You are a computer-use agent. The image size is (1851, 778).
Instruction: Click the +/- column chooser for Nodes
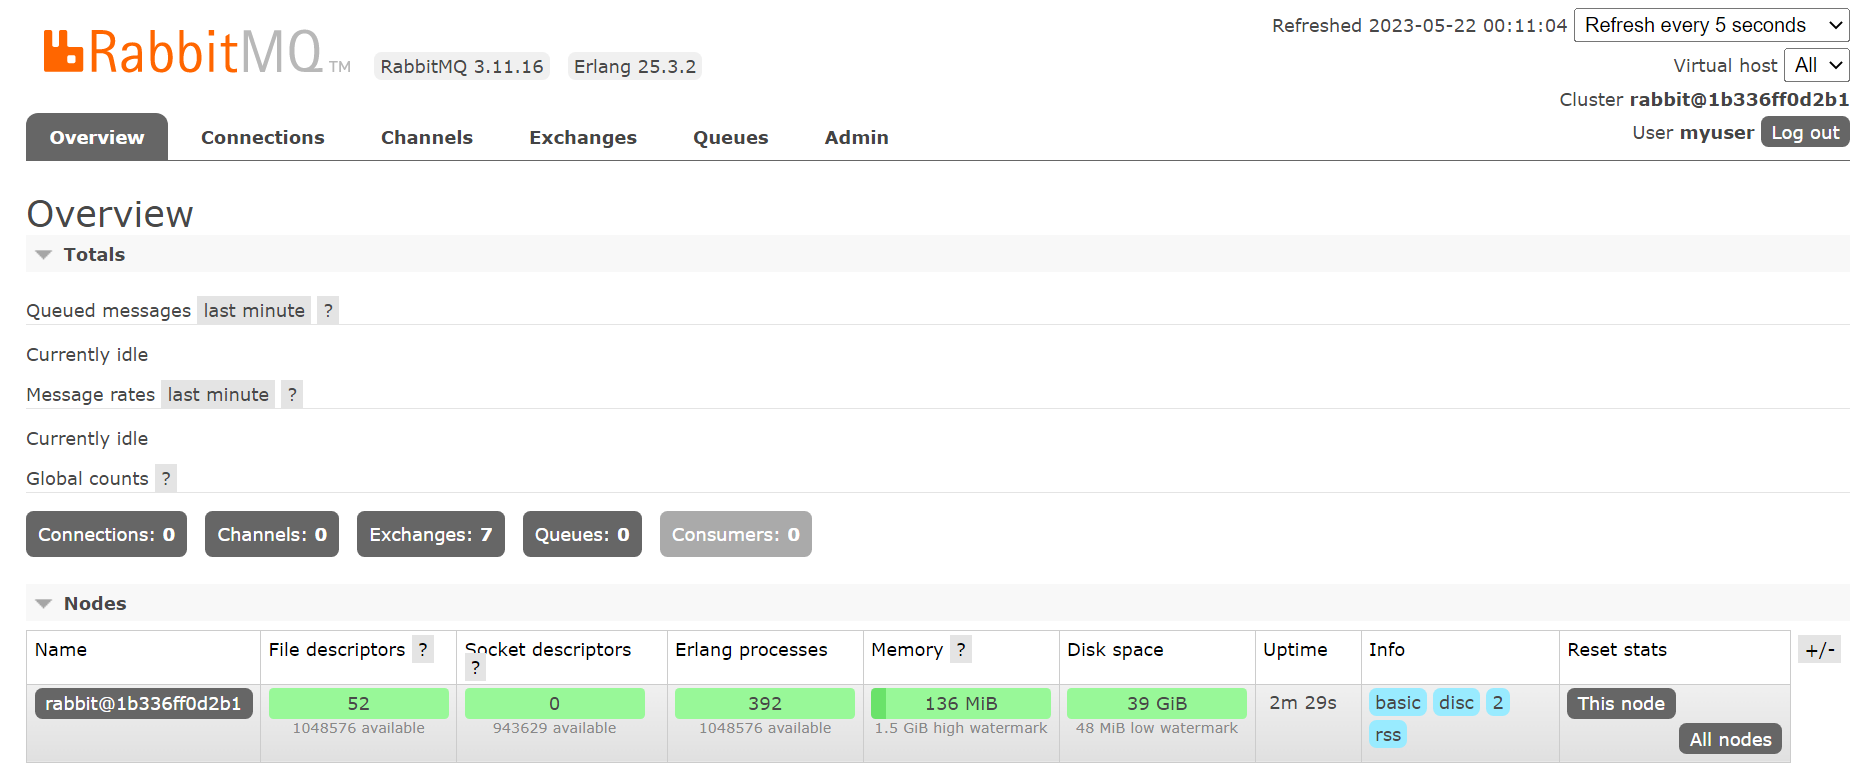coord(1819,650)
